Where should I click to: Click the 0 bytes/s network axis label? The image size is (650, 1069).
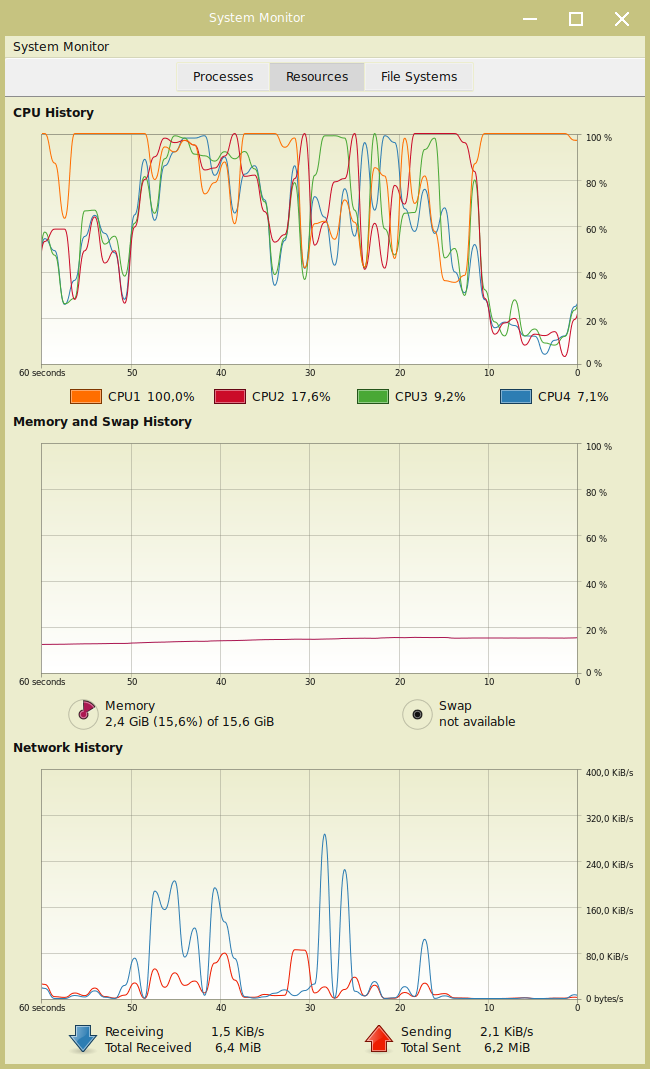[604, 999]
